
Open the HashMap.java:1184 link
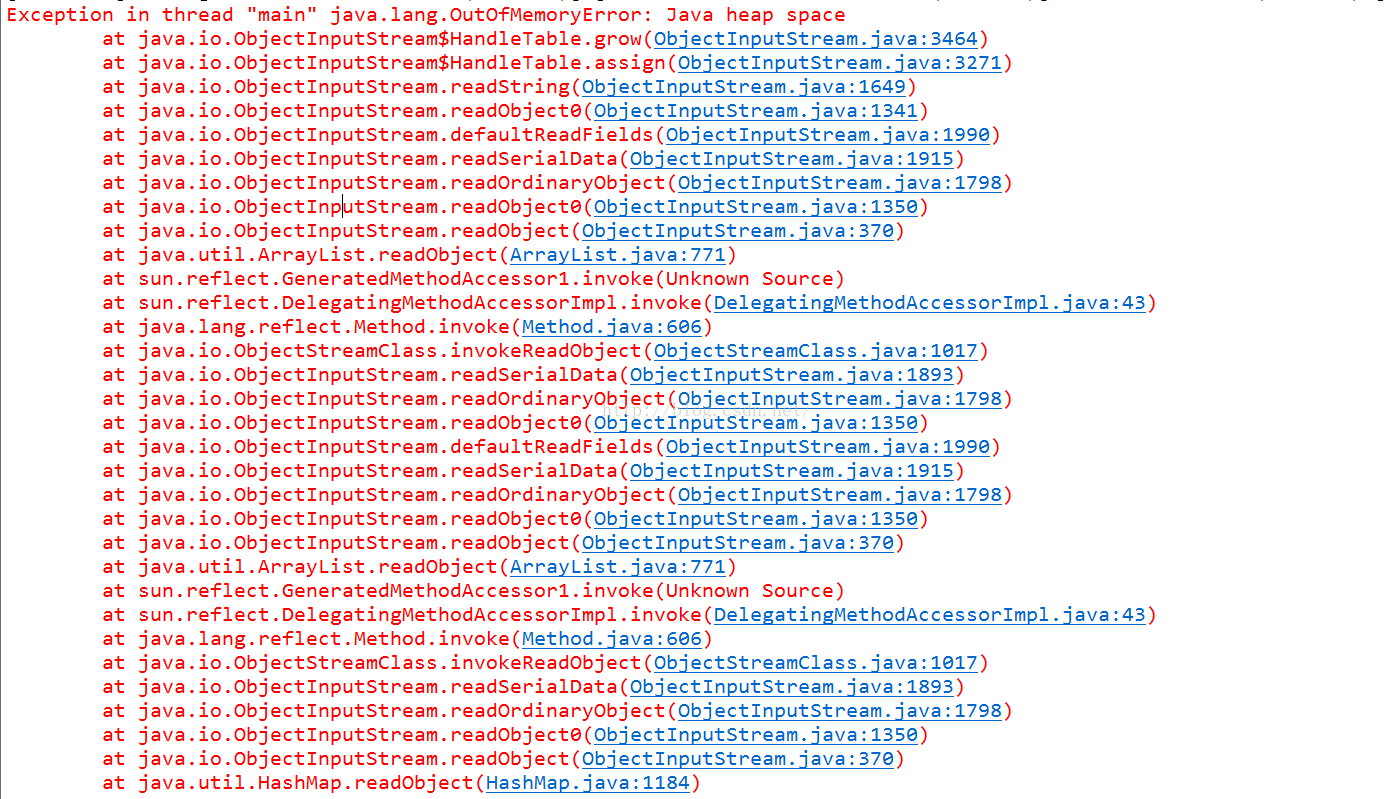tap(587, 783)
